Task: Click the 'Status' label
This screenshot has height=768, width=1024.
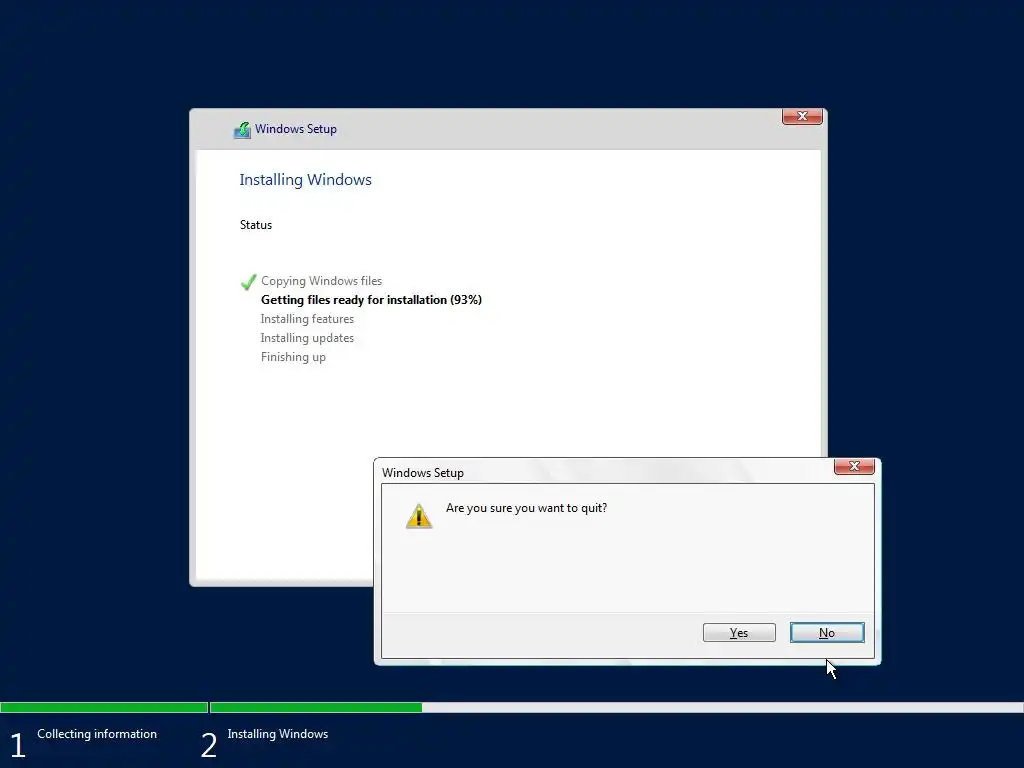Action: coord(255,225)
